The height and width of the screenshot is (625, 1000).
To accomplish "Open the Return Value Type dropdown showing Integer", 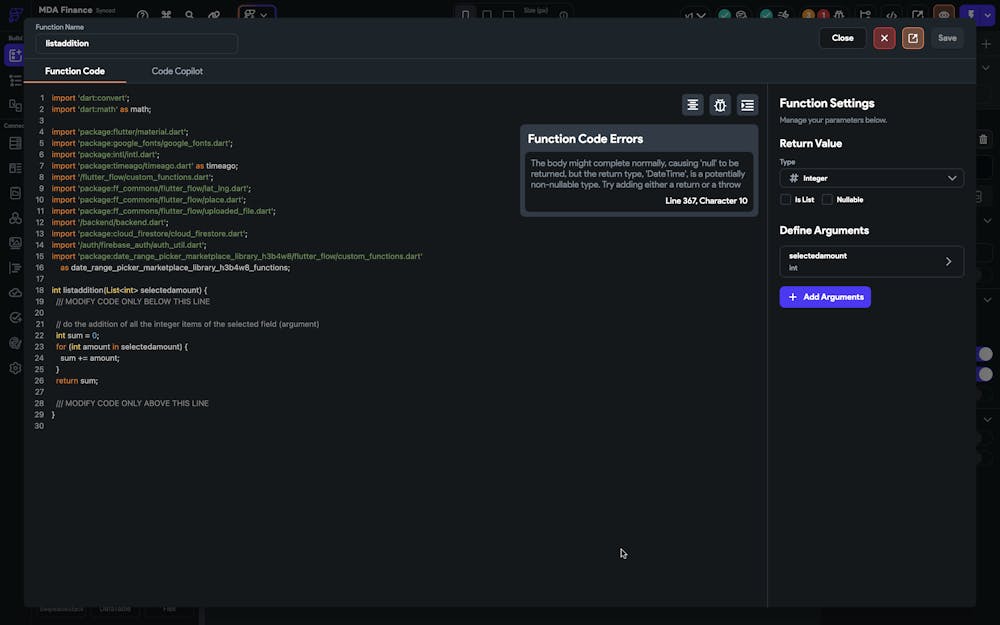I will click(x=871, y=179).
